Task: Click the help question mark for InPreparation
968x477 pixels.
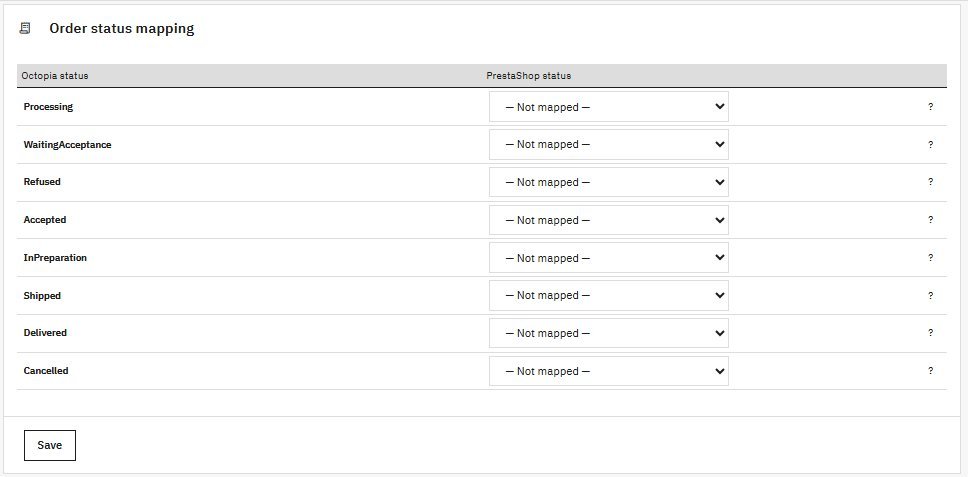Action: tap(930, 258)
